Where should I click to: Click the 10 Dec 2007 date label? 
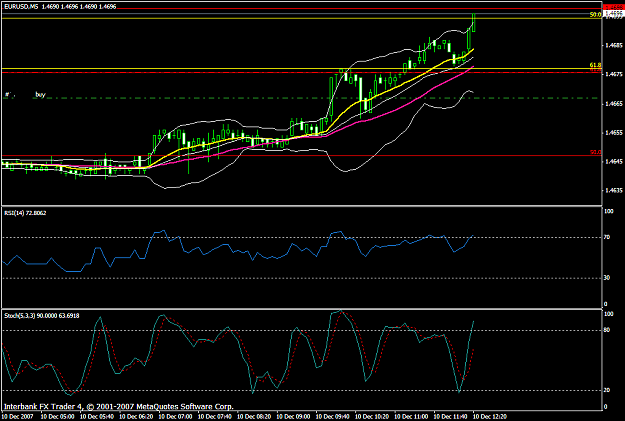(18, 417)
